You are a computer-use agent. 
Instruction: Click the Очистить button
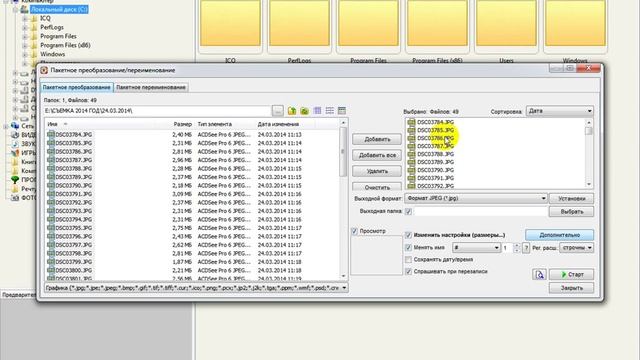[377, 187]
